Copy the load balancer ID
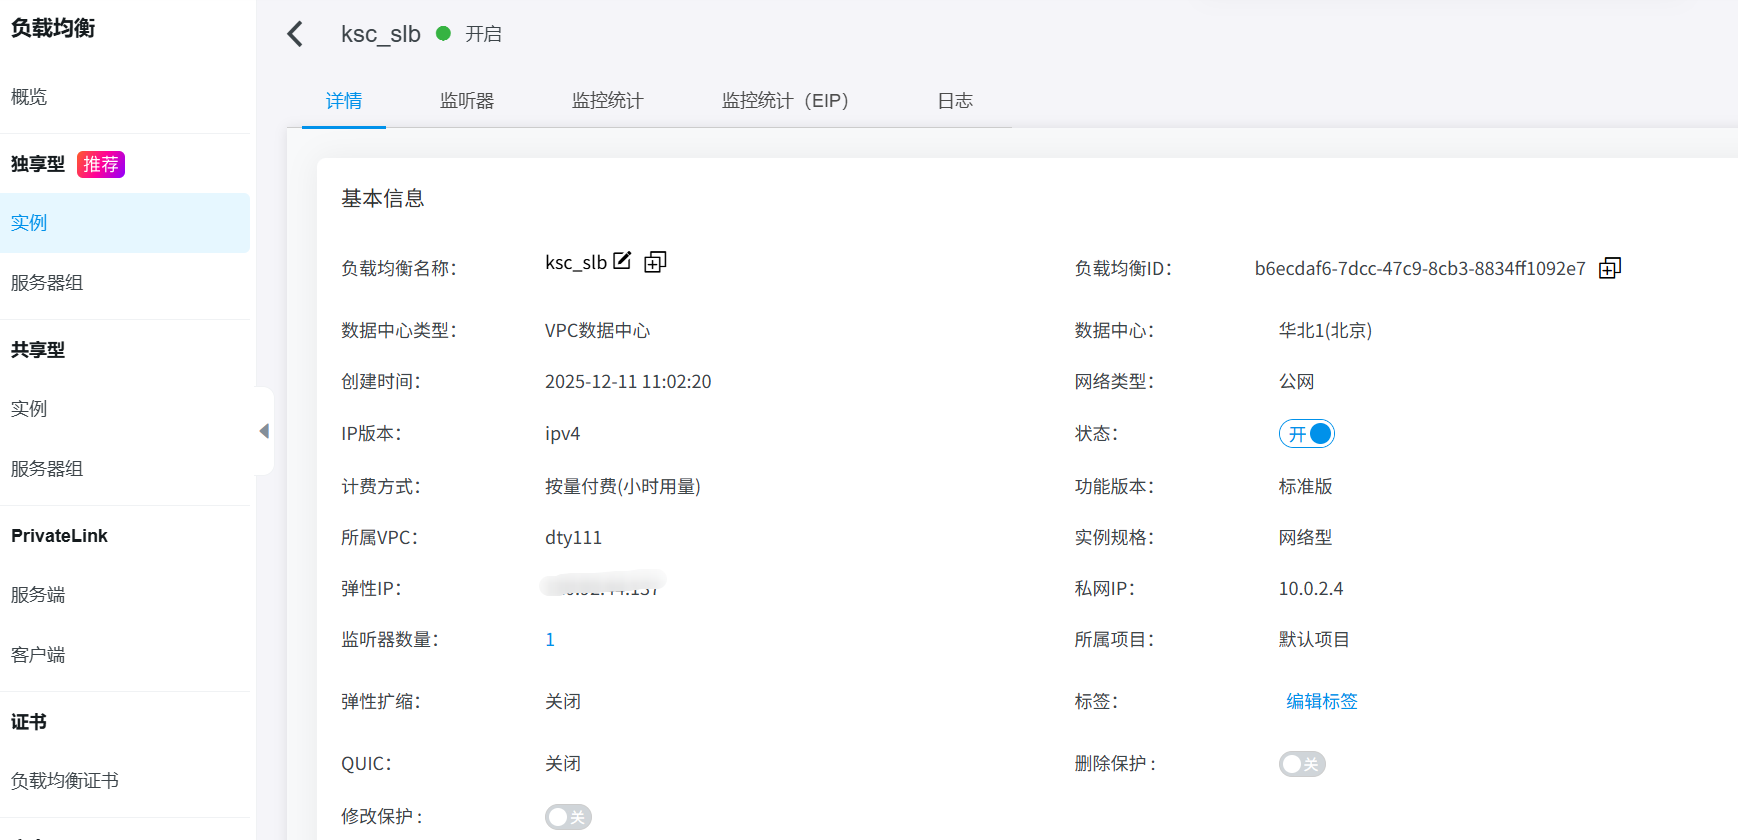The width and height of the screenshot is (1738, 840). 1609,268
